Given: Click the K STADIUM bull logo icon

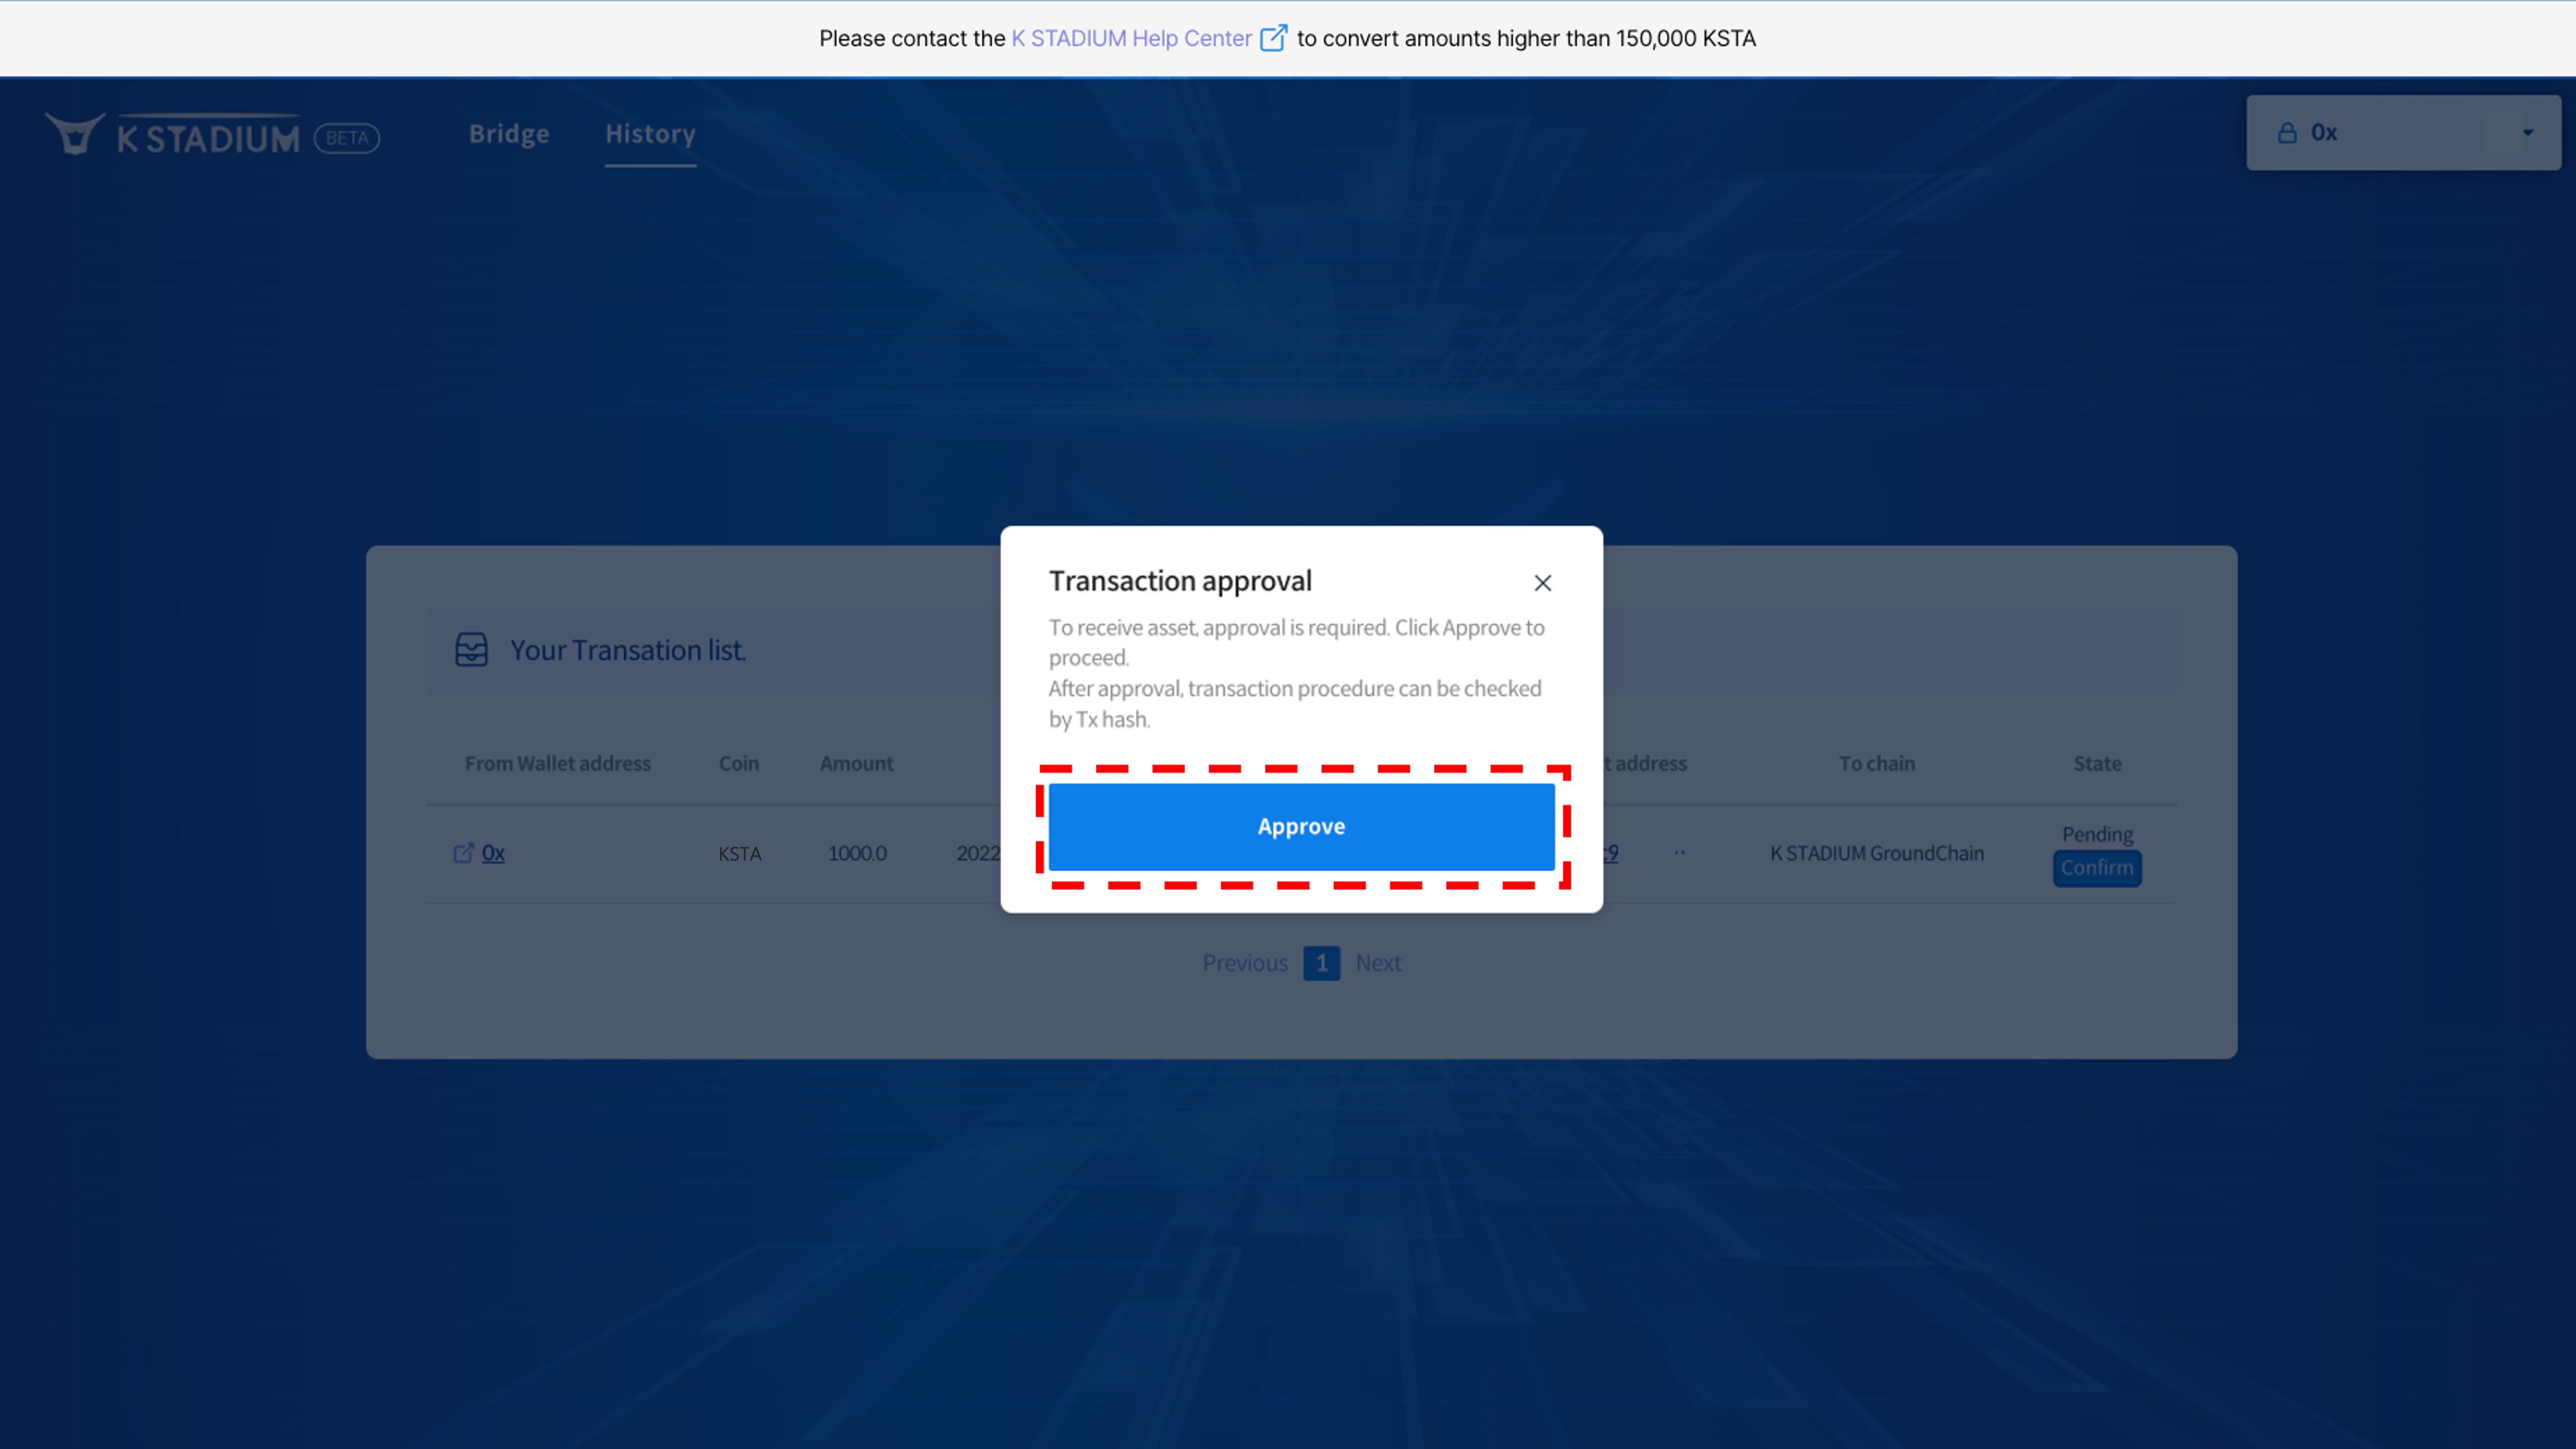Looking at the screenshot, I should (74, 134).
